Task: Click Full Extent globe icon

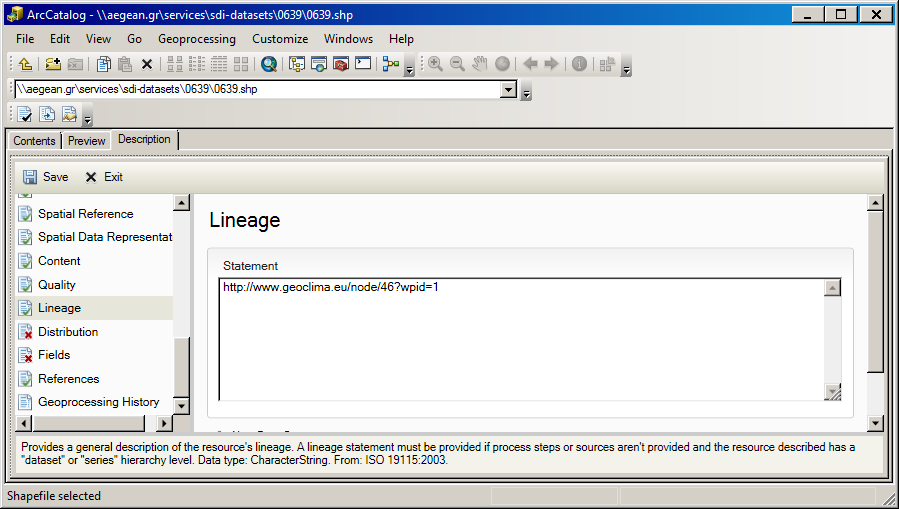Action: point(502,64)
